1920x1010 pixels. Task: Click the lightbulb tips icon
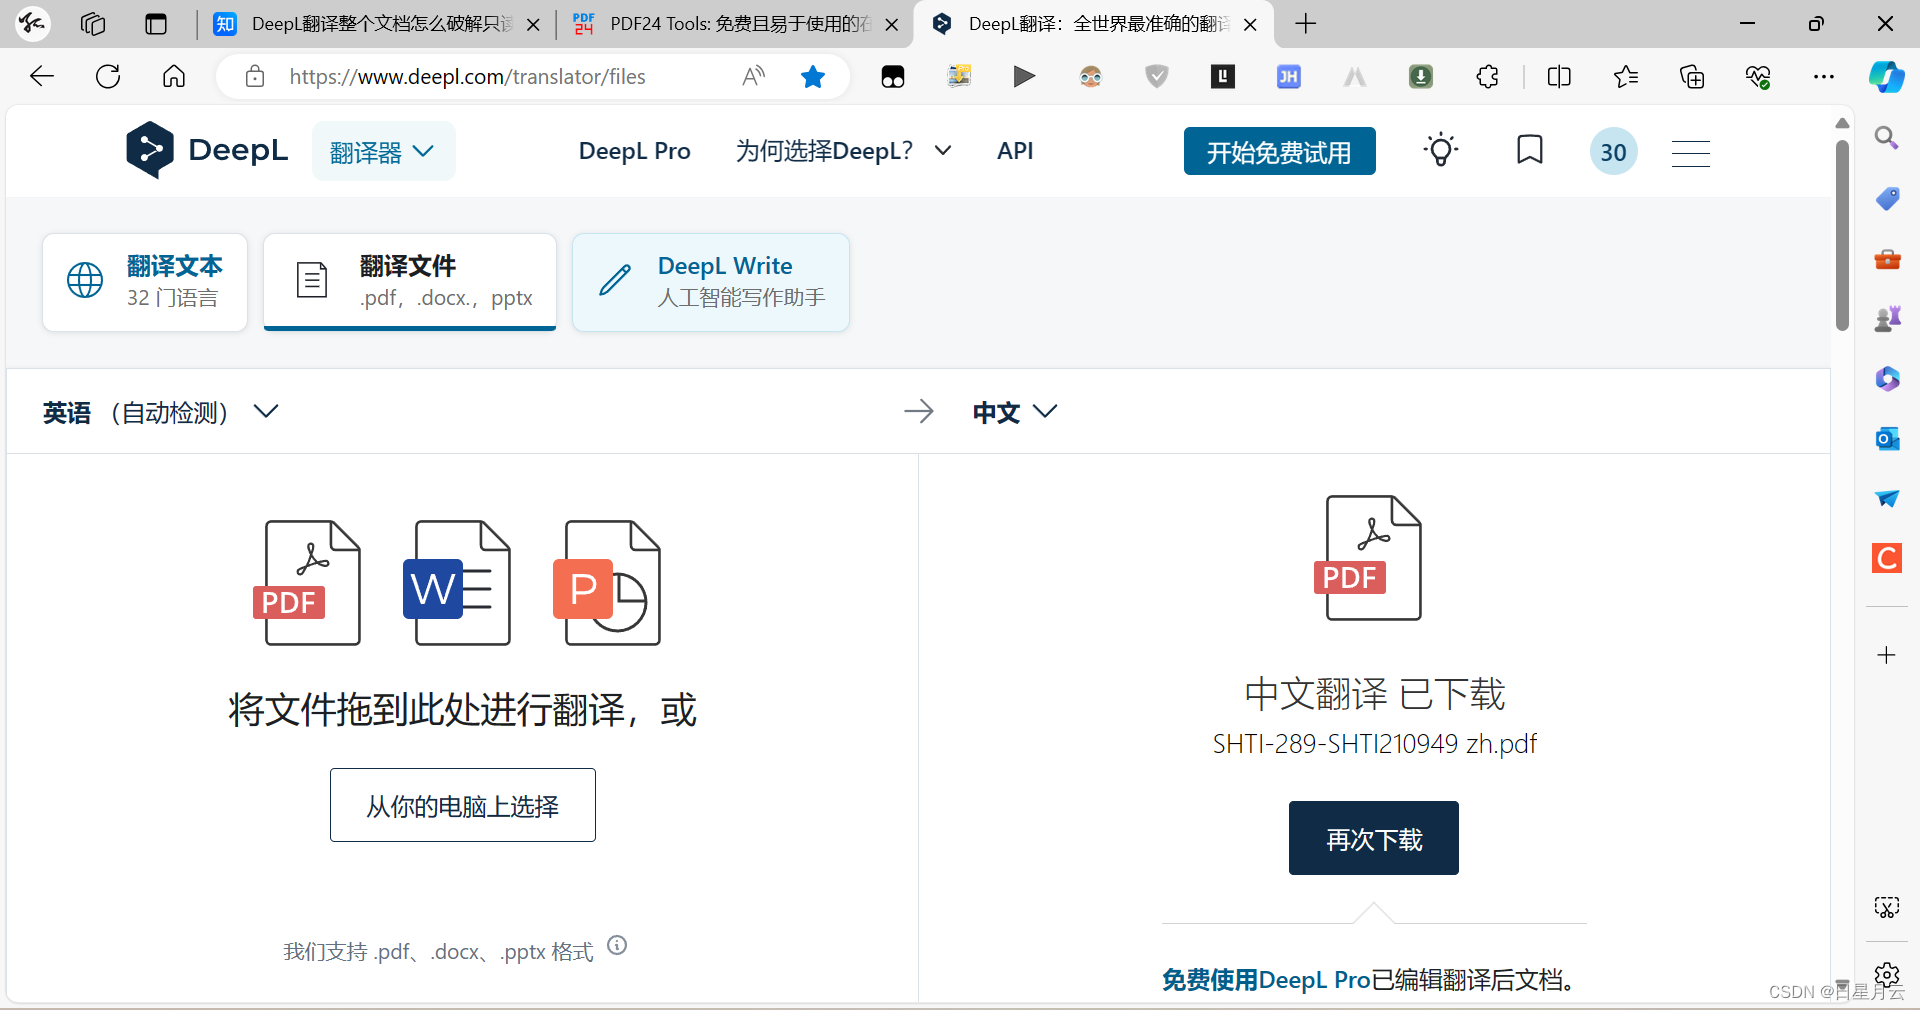click(1440, 151)
